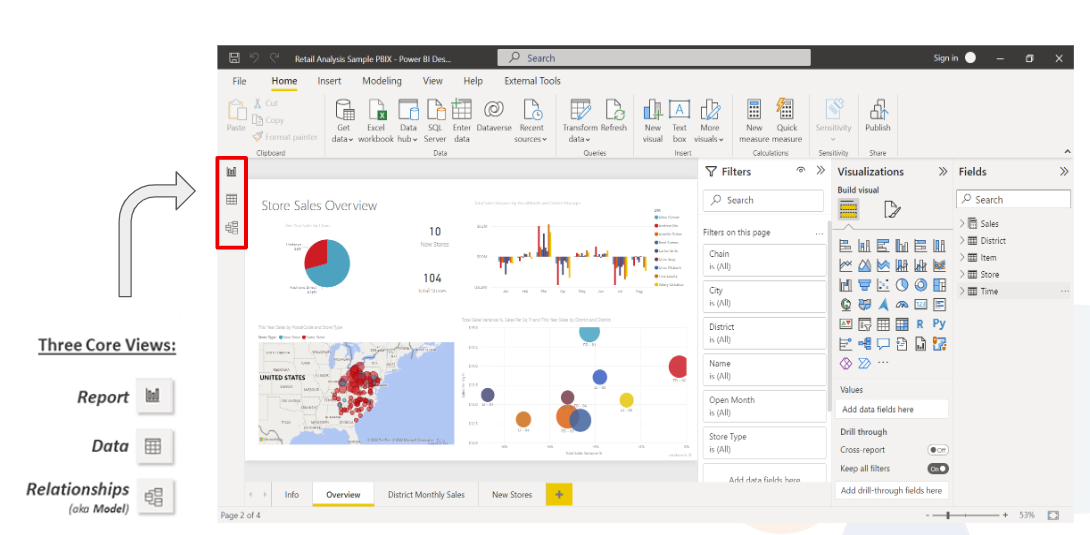1090x535 pixels.
Task: Open the Chain filter card
Action: (x=763, y=261)
